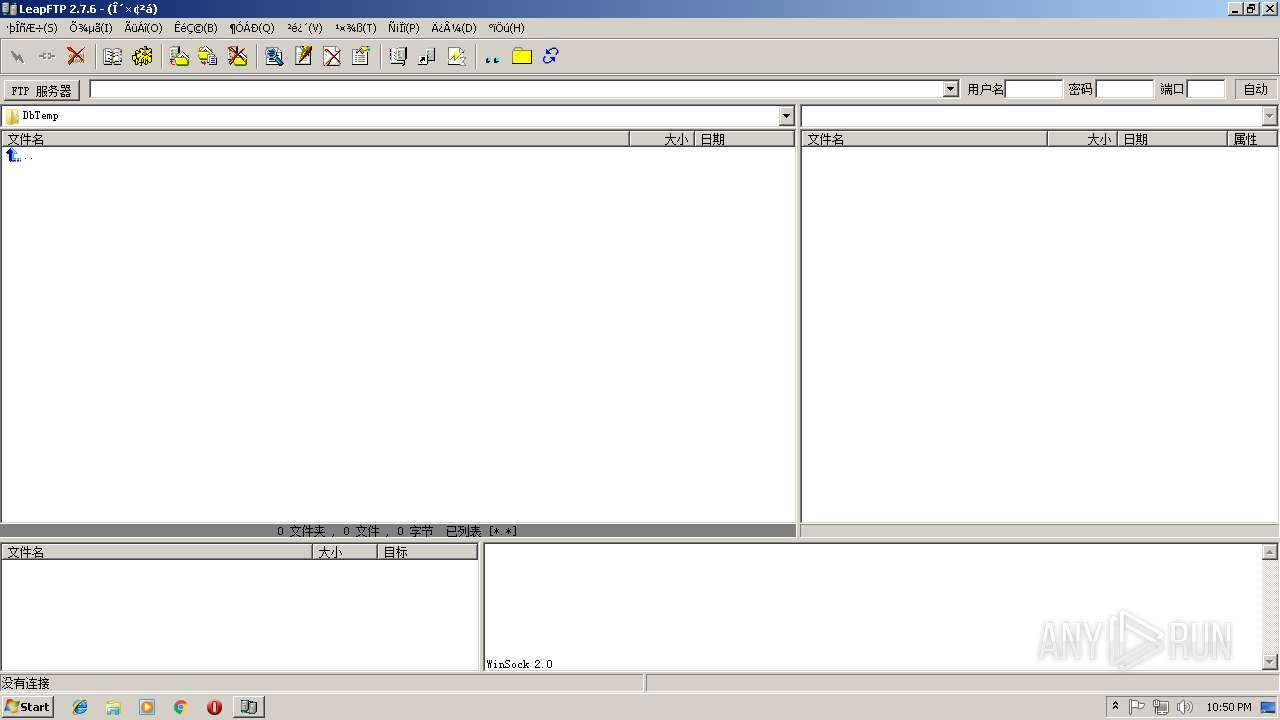Show hidden tray icons arrow

(x=1116, y=707)
